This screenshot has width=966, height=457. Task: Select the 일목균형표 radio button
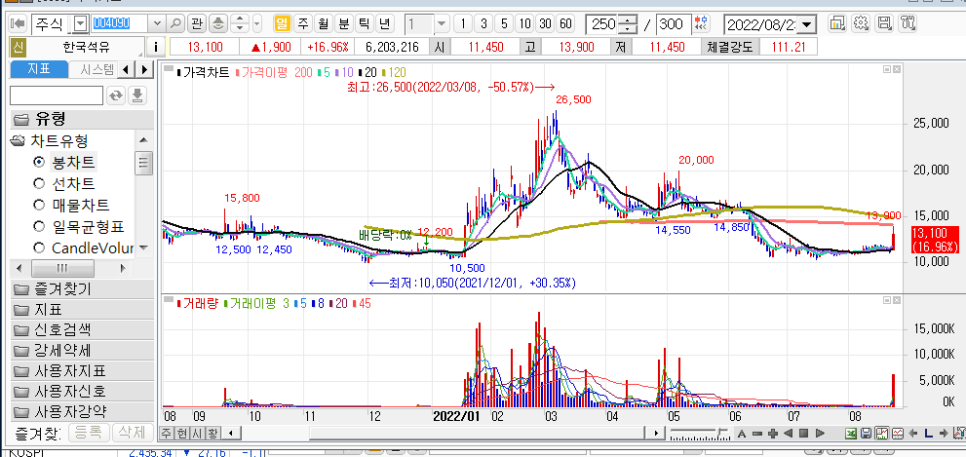pos(39,227)
